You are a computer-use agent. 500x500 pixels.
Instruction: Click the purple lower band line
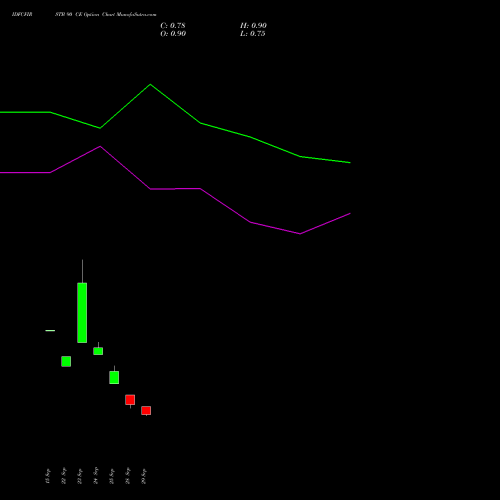click(x=175, y=190)
